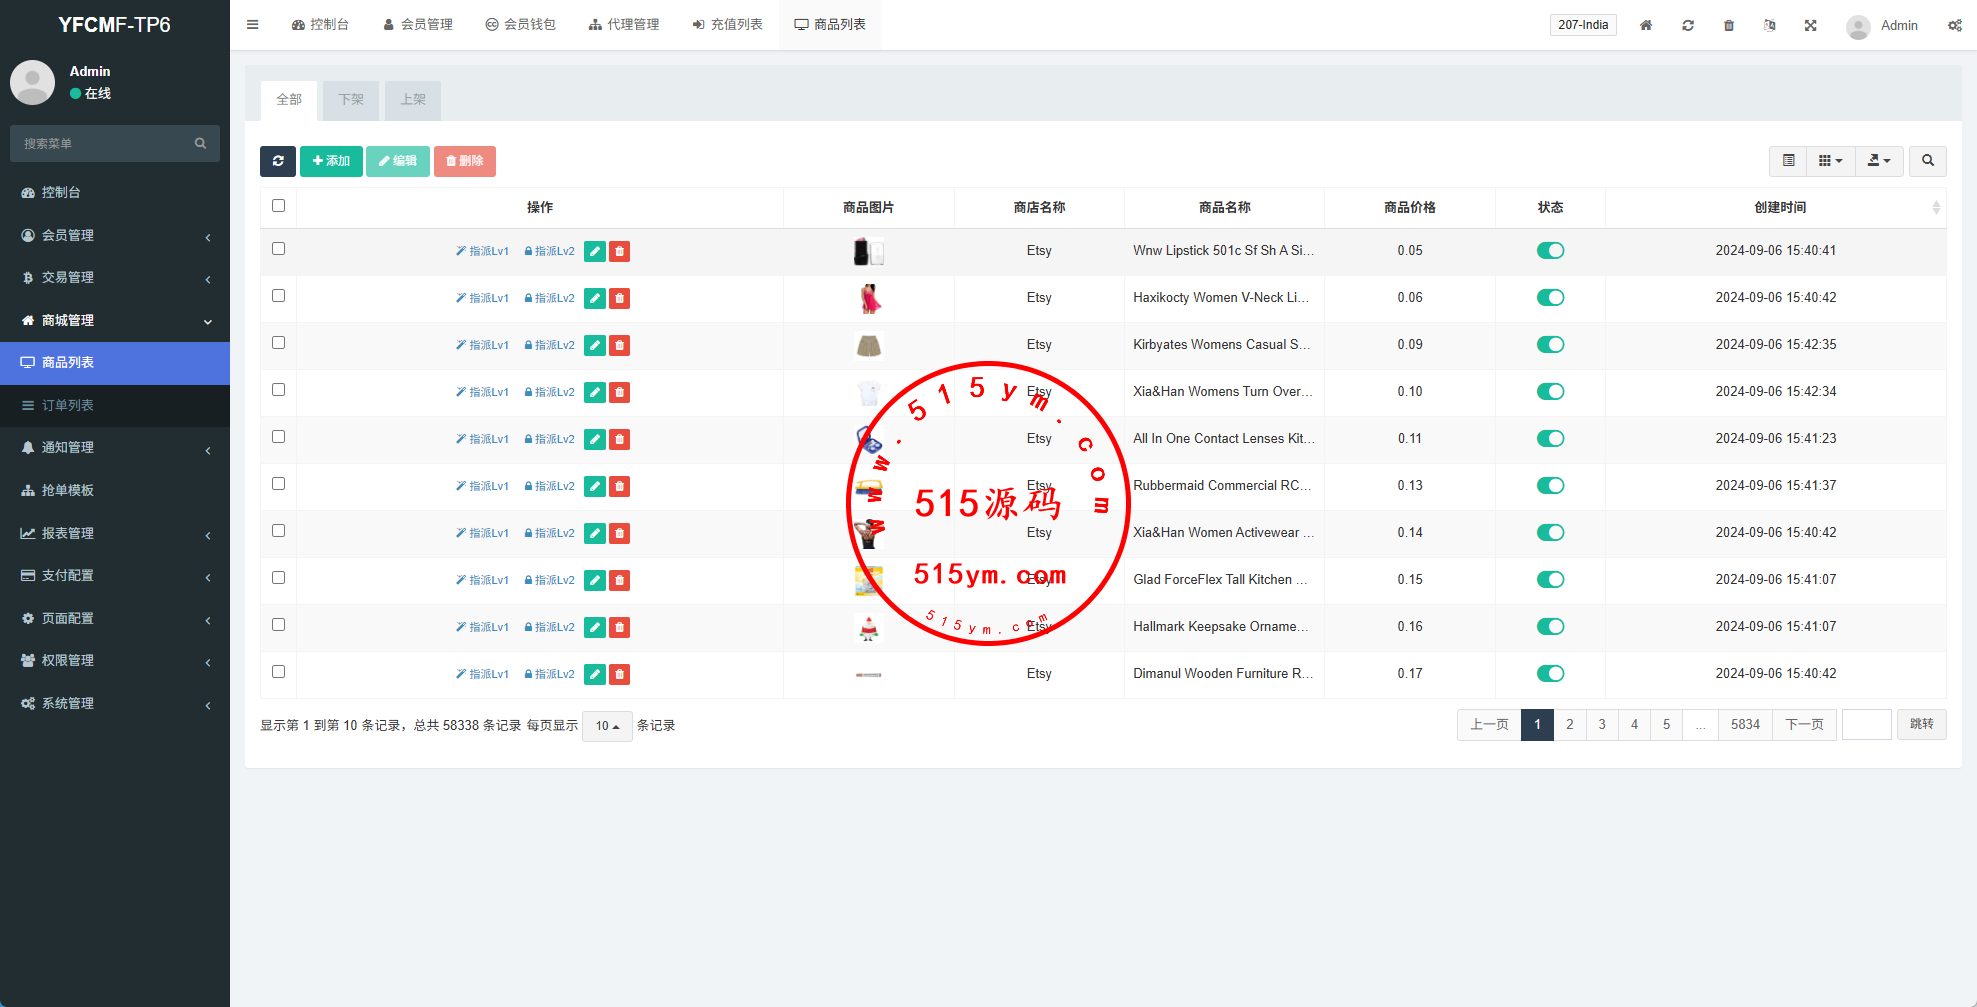The image size is (1977, 1007).
Task: Open the page size dropdown showing 10
Action: (607, 726)
